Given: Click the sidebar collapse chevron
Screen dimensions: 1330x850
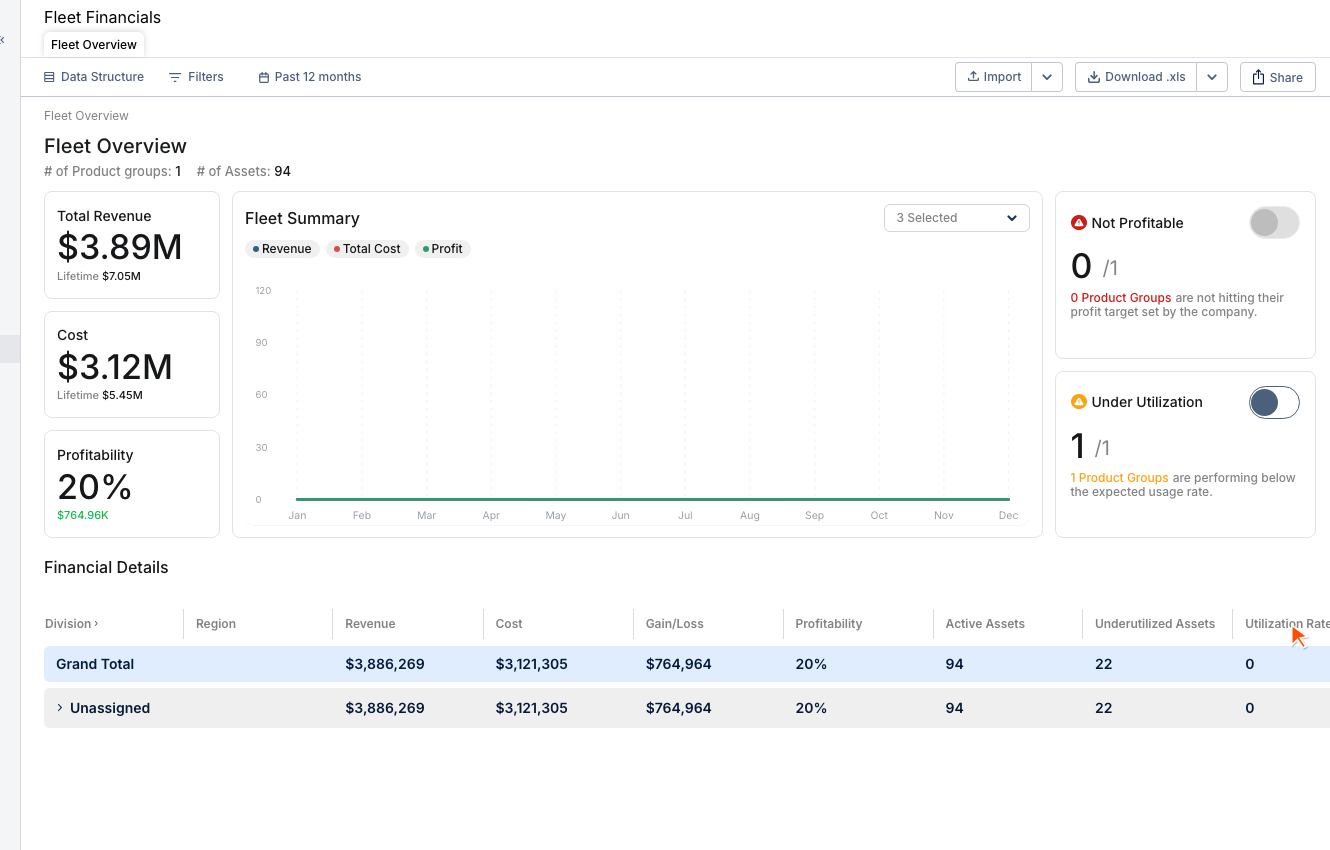Looking at the screenshot, I should click(2, 40).
